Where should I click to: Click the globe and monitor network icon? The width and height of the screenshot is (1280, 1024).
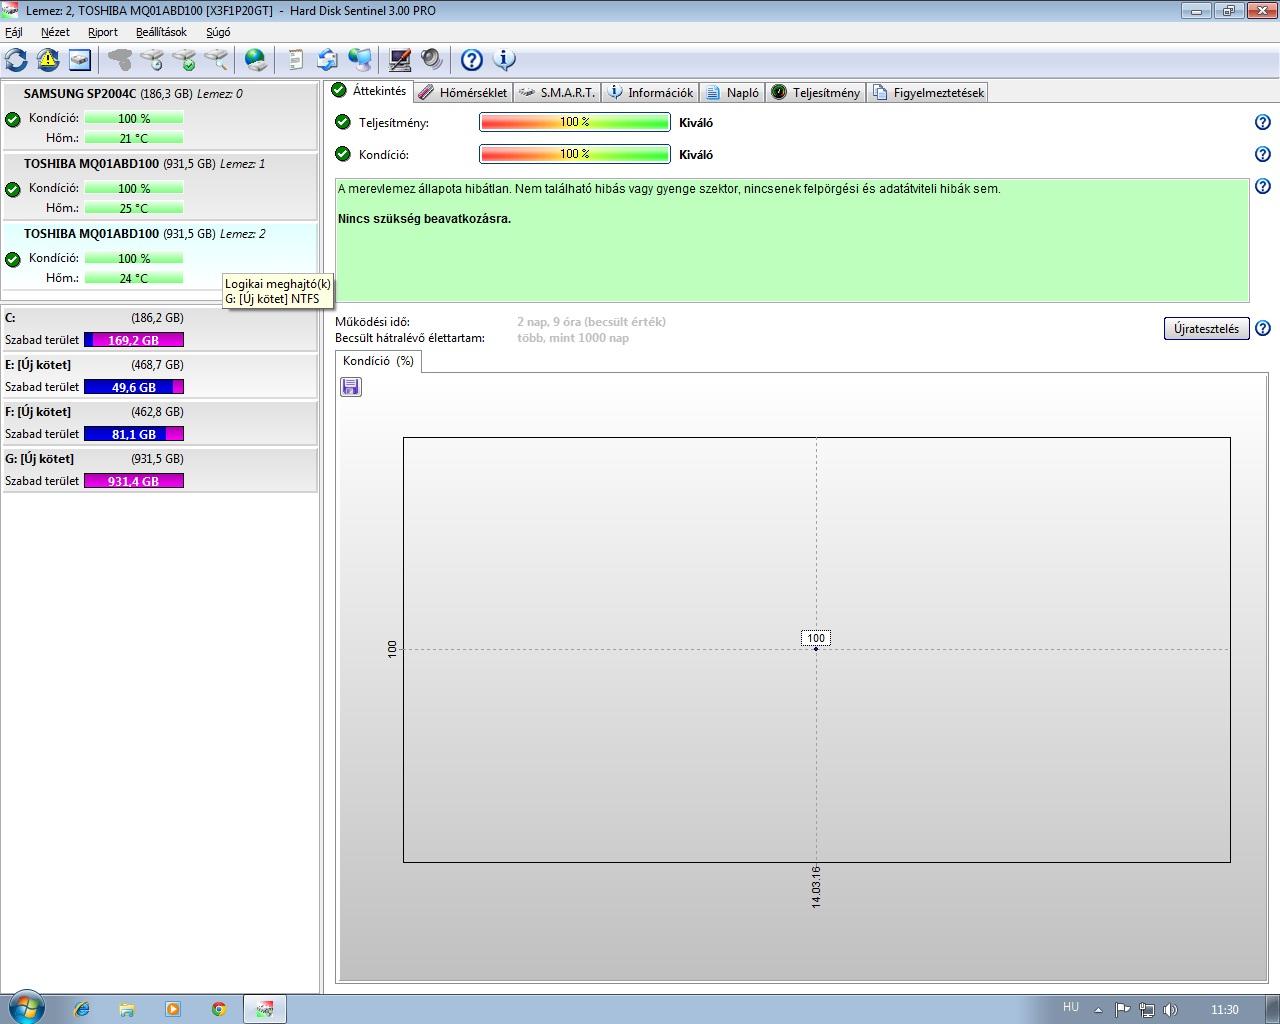(x=359, y=60)
